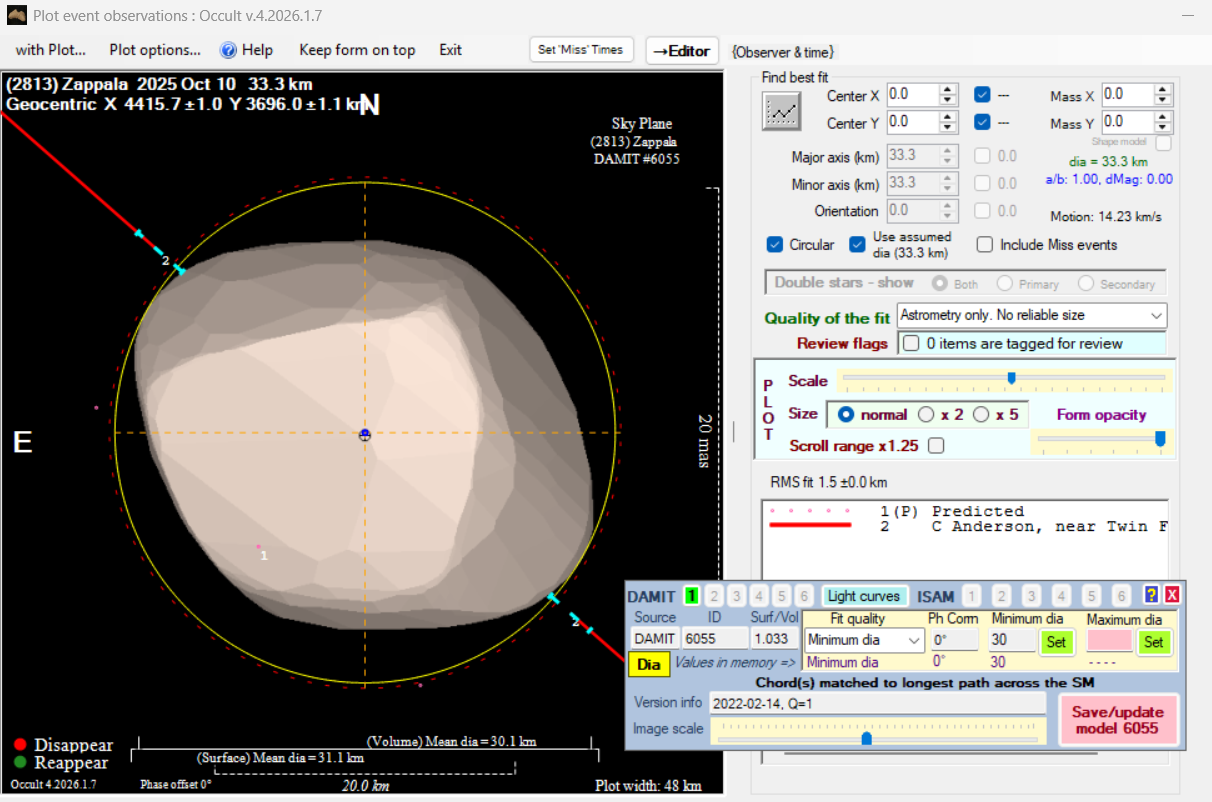Click Center X spinner arrows
This screenshot has height=802, width=1212.
[x=949, y=94]
